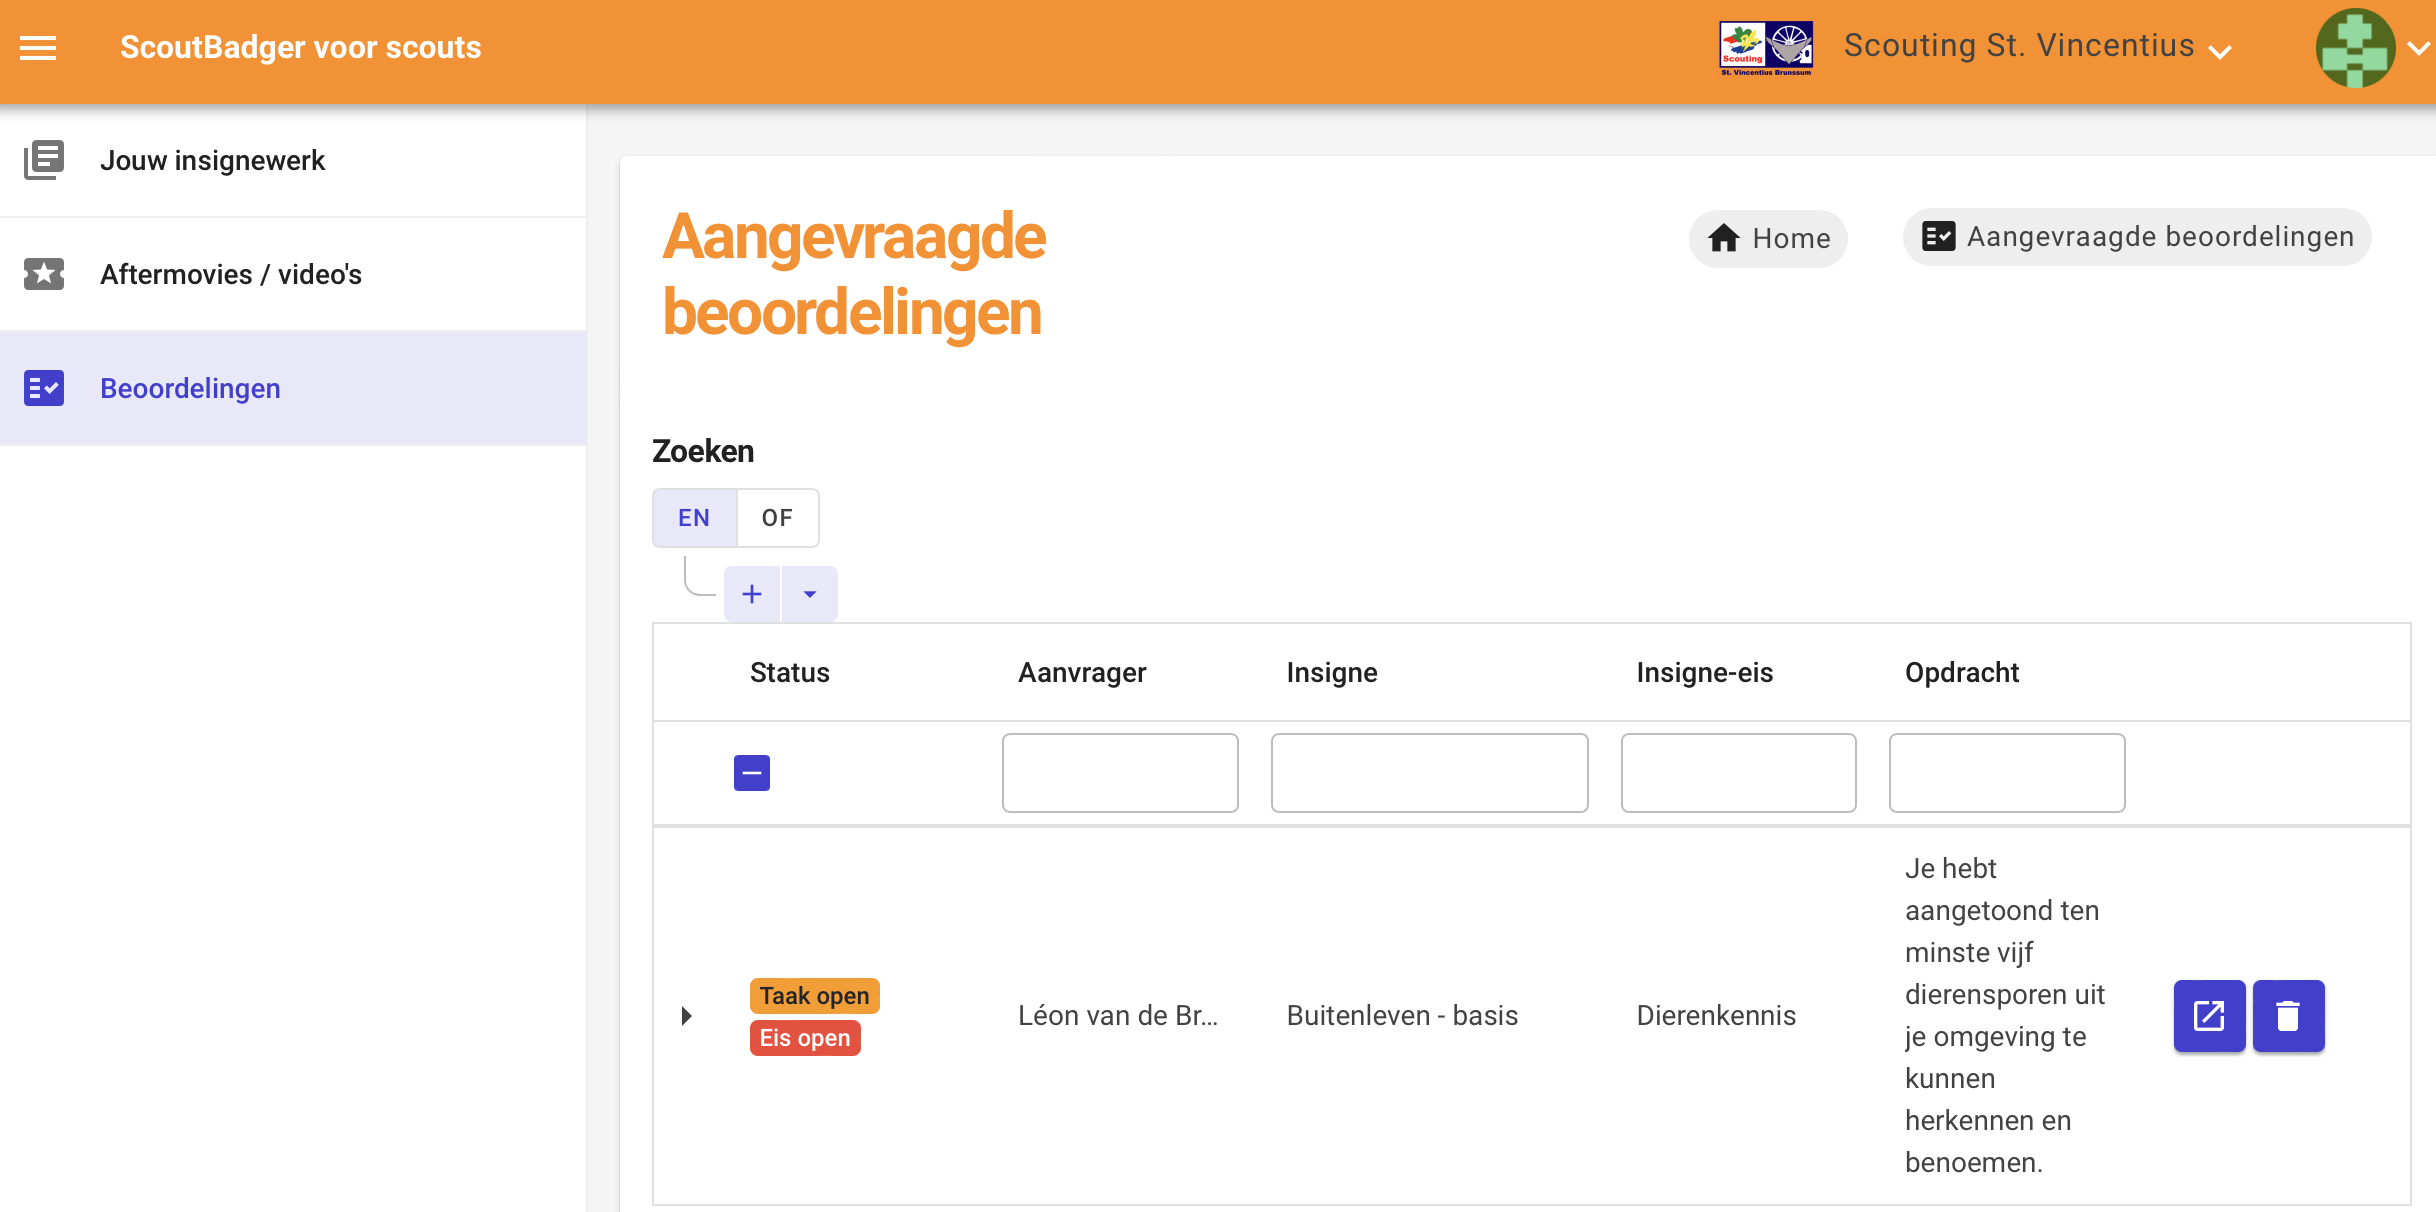The height and width of the screenshot is (1212, 2436).
Task: Click the Eis open status badge
Action: click(x=805, y=1038)
